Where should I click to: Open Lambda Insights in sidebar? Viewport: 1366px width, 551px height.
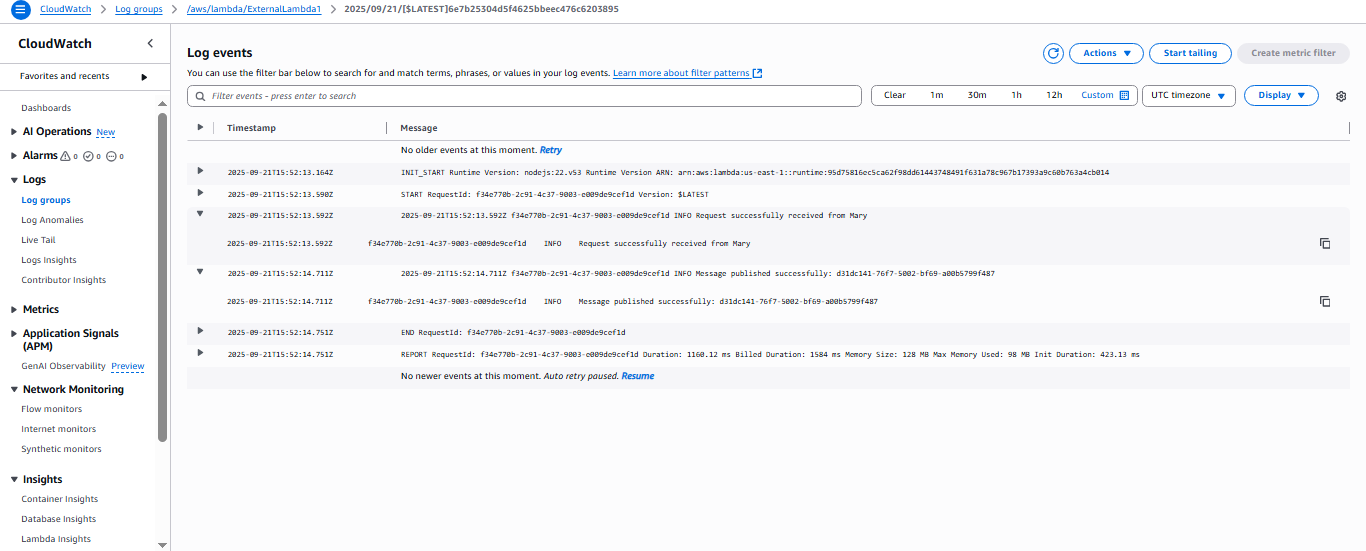(x=56, y=539)
